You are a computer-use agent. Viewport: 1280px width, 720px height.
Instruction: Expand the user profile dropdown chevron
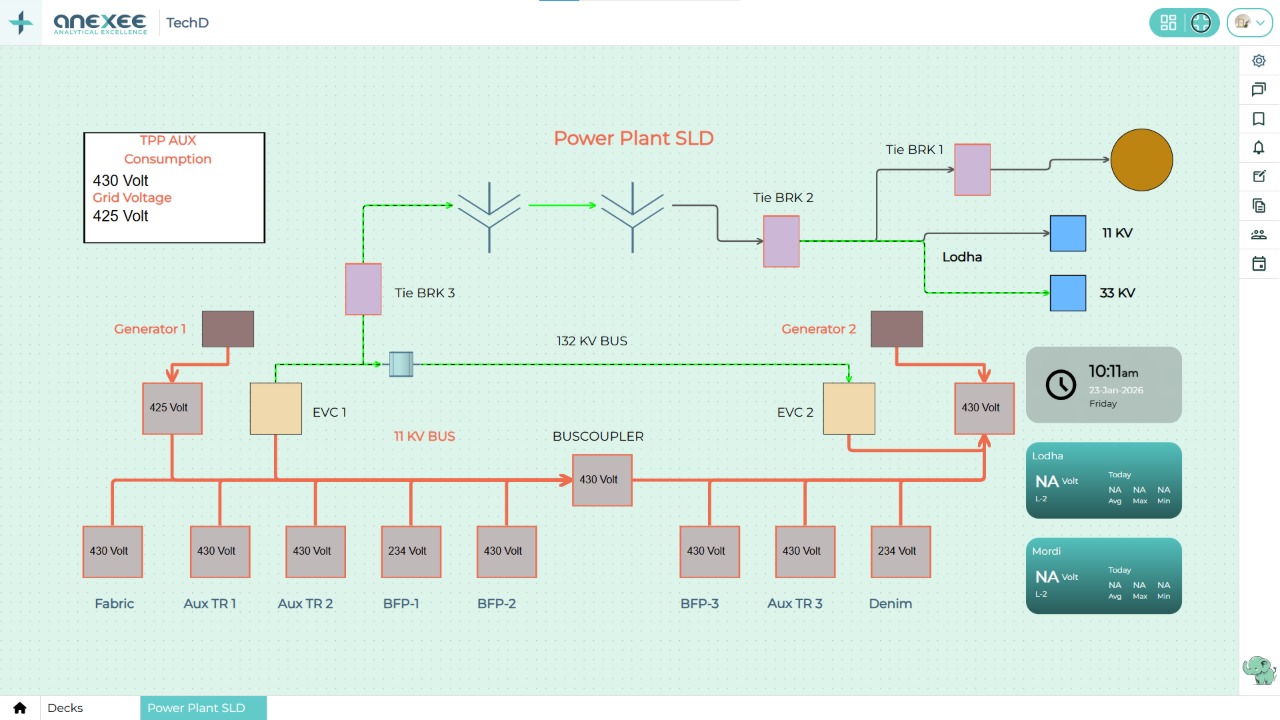tap(1262, 22)
